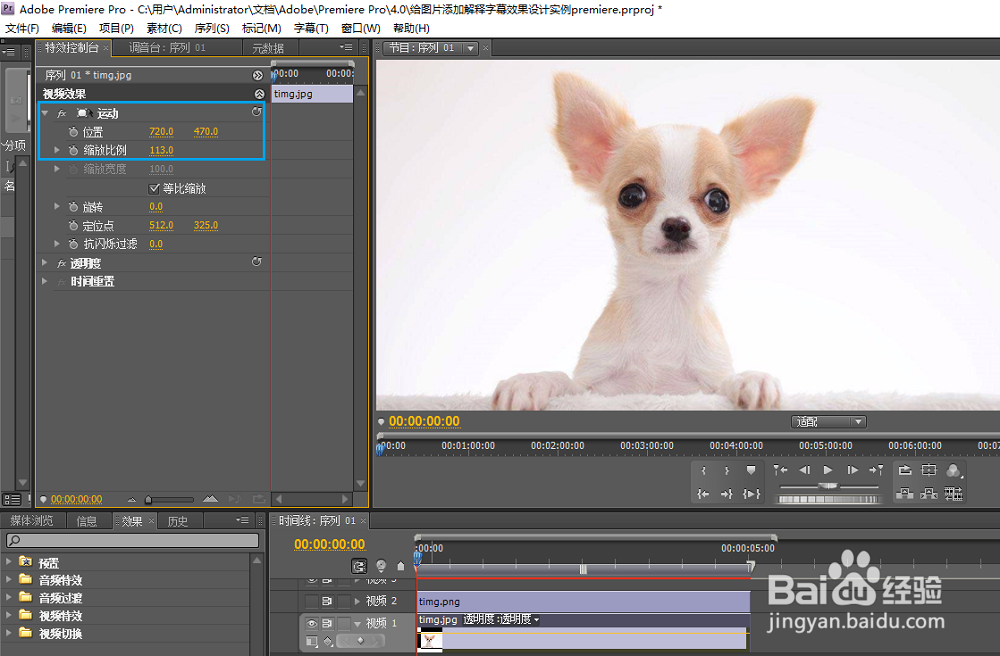Viewport: 1000px width, 656px height.
Task: Go to next edit point
Action: 876,470
